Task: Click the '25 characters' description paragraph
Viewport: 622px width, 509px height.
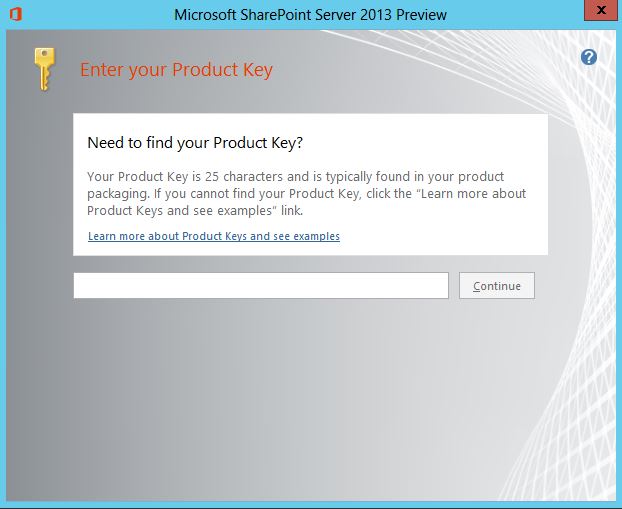Action: 307,194
